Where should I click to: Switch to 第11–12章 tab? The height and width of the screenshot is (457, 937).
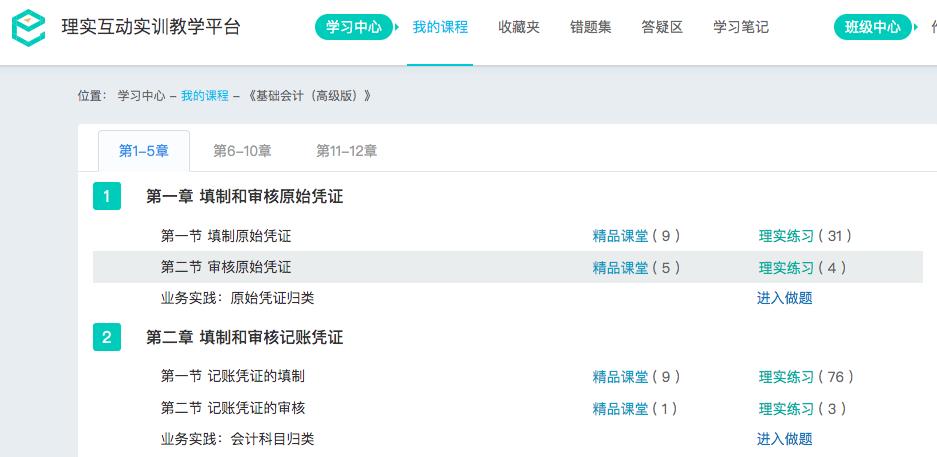(x=346, y=151)
